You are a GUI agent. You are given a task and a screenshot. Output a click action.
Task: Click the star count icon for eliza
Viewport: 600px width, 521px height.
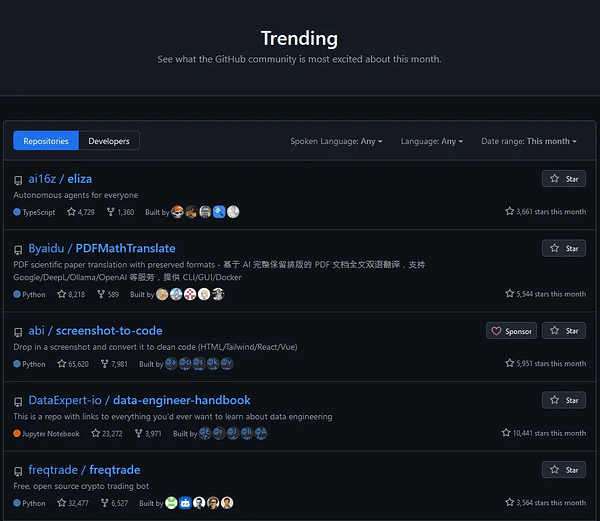coord(71,212)
